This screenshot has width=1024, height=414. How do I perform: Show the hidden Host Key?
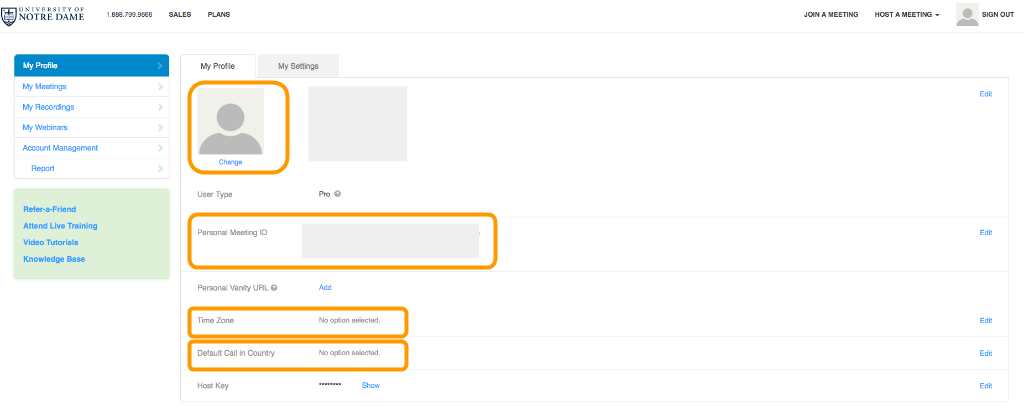(x=371, y=385)
